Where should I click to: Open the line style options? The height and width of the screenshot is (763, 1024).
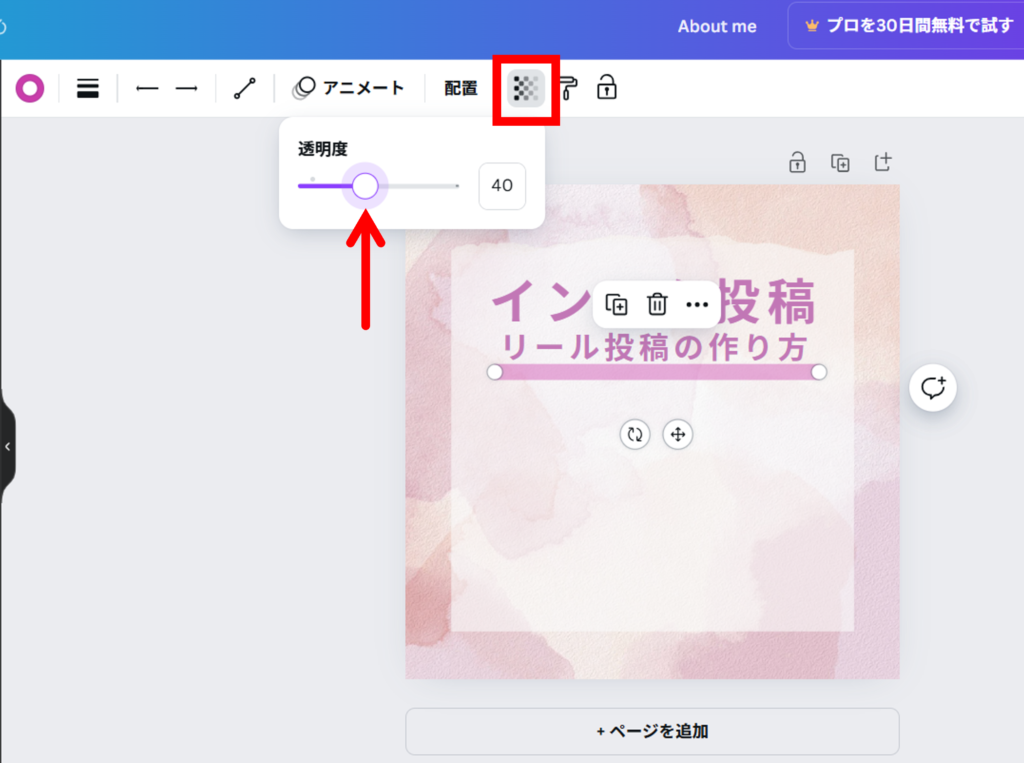click(x=88, y=89)
